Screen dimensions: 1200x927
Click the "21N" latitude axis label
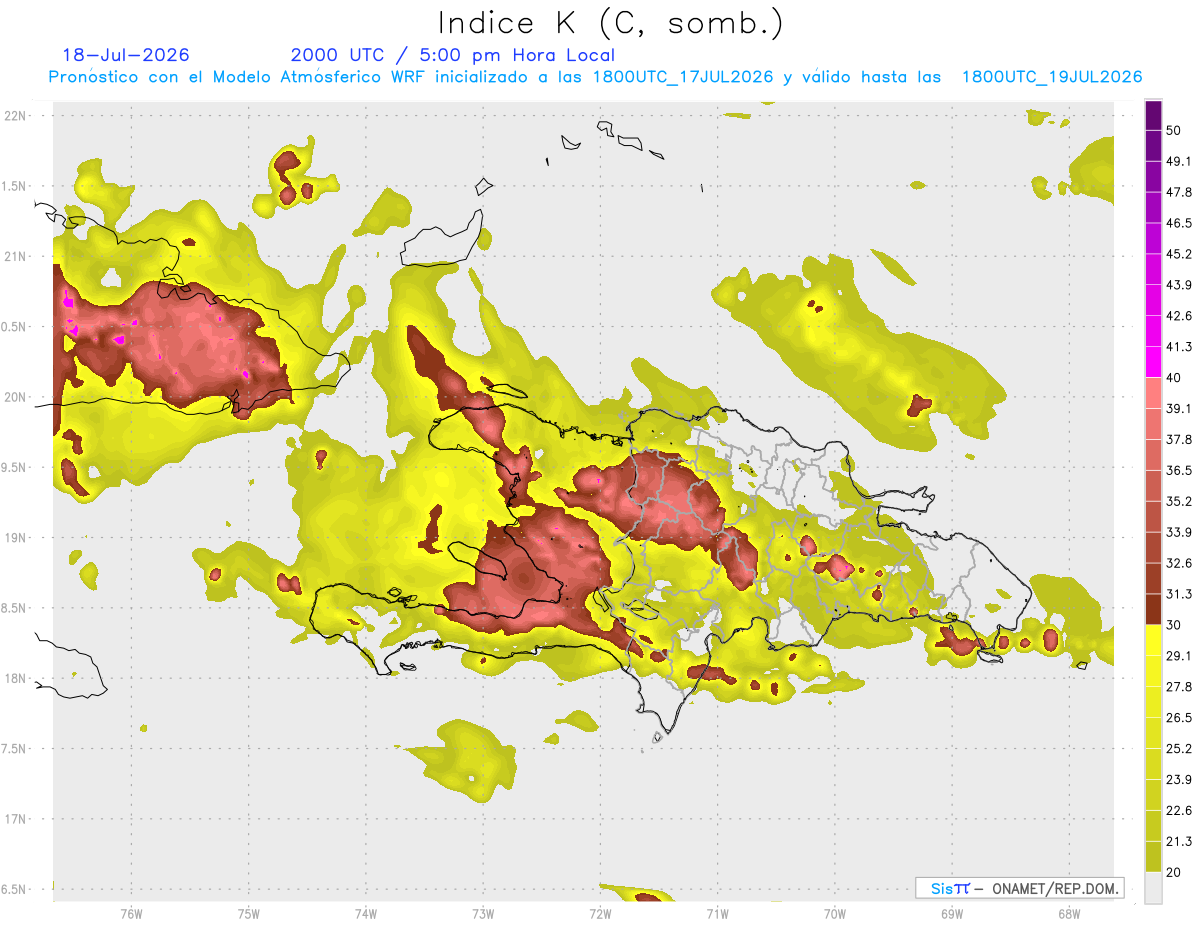tap(15, 256)
